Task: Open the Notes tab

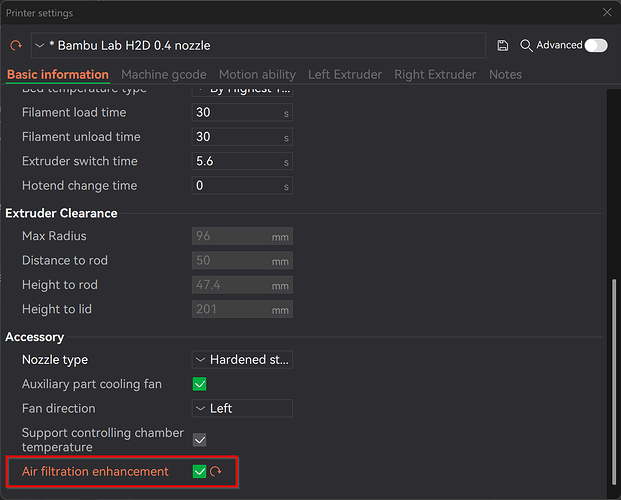Action: 505,74
